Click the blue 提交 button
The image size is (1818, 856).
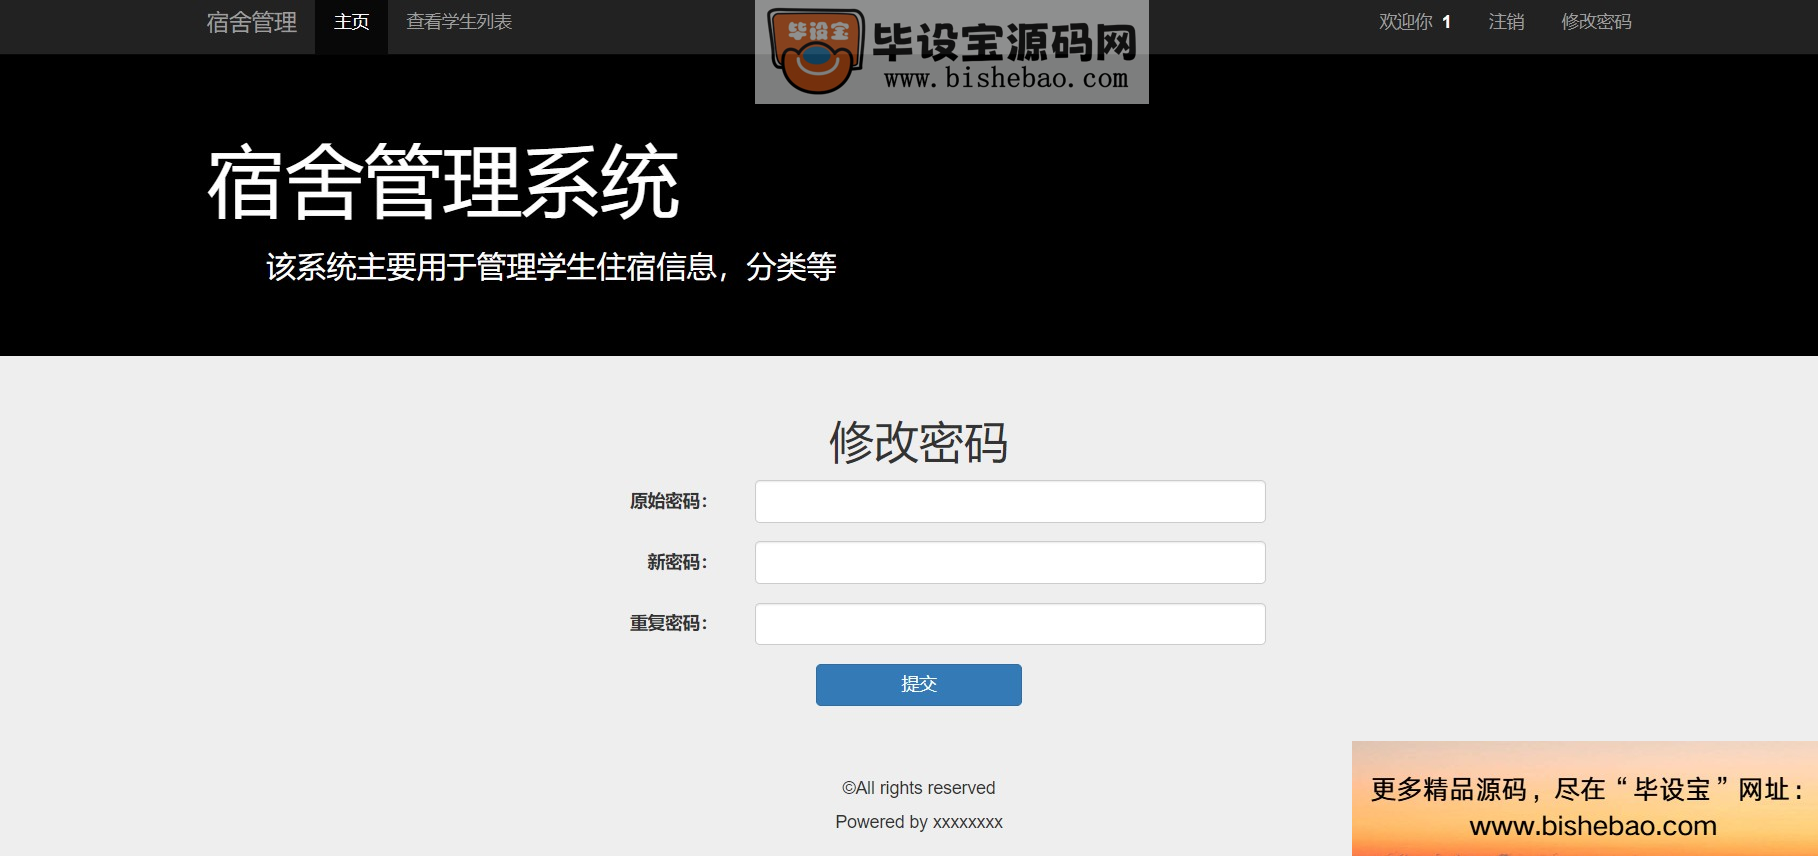click(919, 685)
